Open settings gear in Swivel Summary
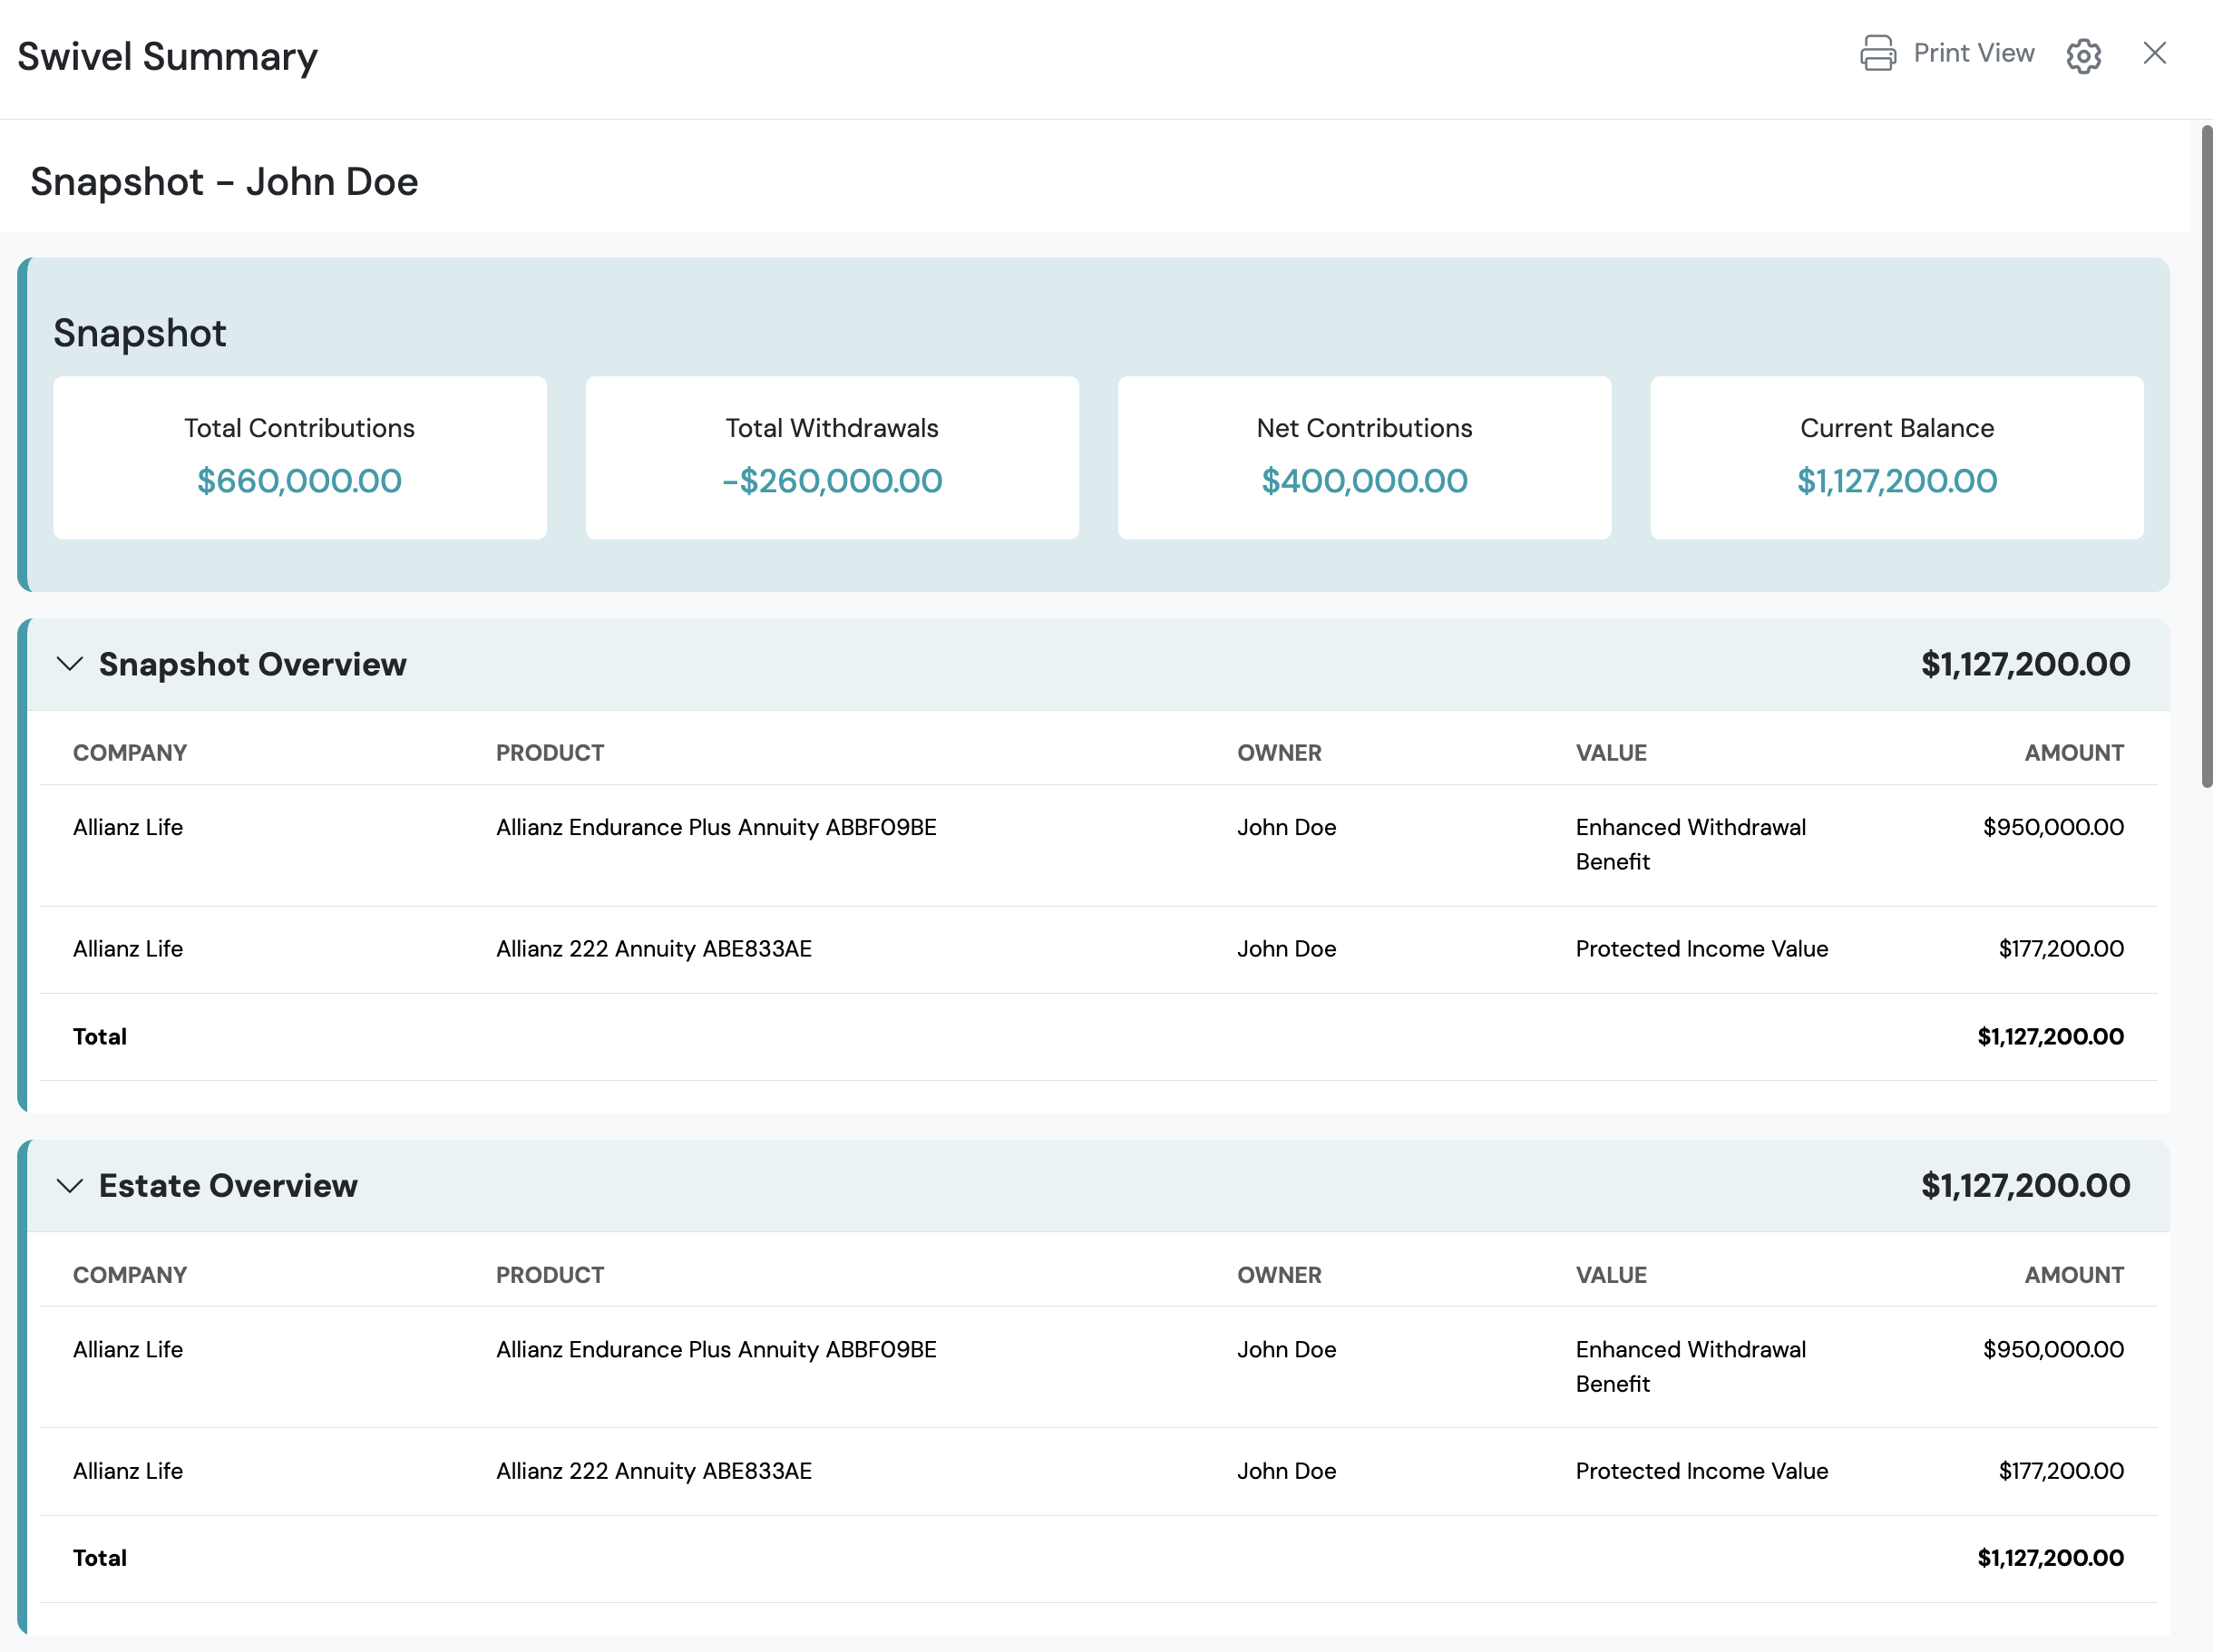2213x1652 pixels. click(2083, 55)
